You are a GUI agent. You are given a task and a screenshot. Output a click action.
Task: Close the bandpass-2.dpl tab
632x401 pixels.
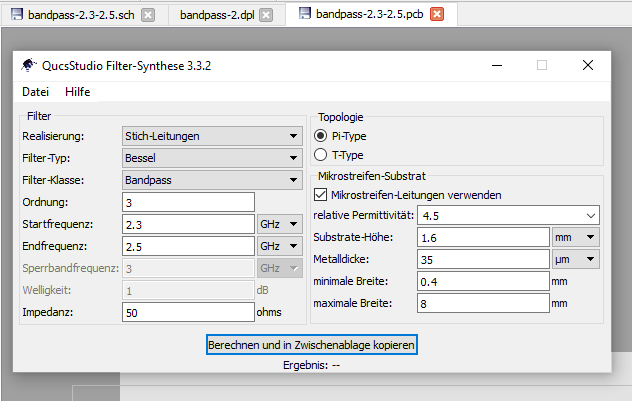(266, 15)
